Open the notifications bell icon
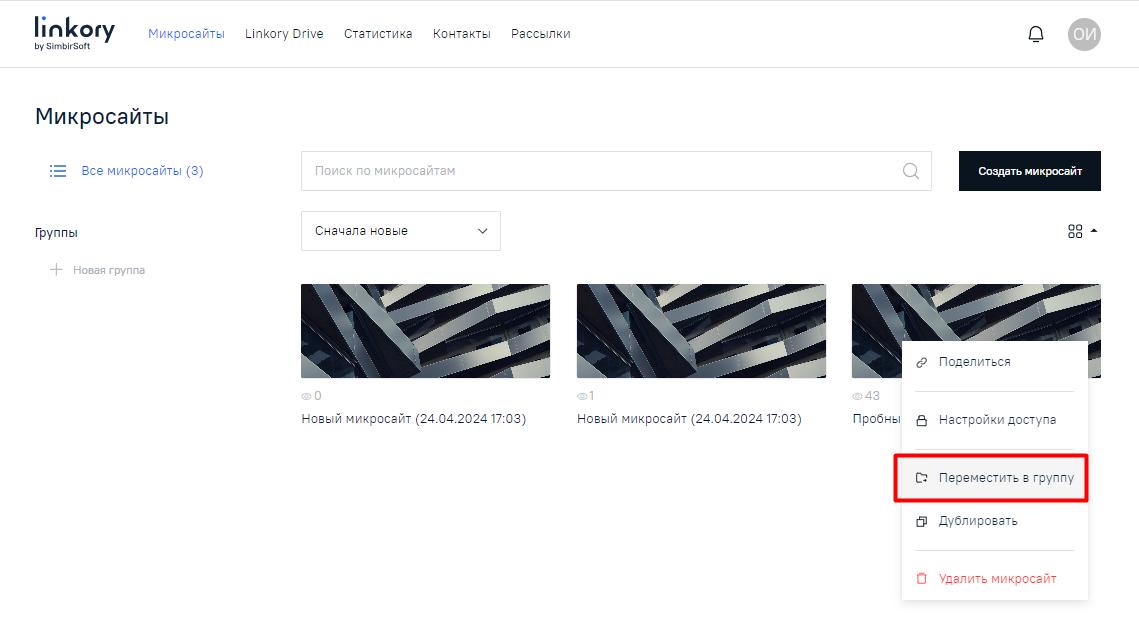 (1036, 34)
